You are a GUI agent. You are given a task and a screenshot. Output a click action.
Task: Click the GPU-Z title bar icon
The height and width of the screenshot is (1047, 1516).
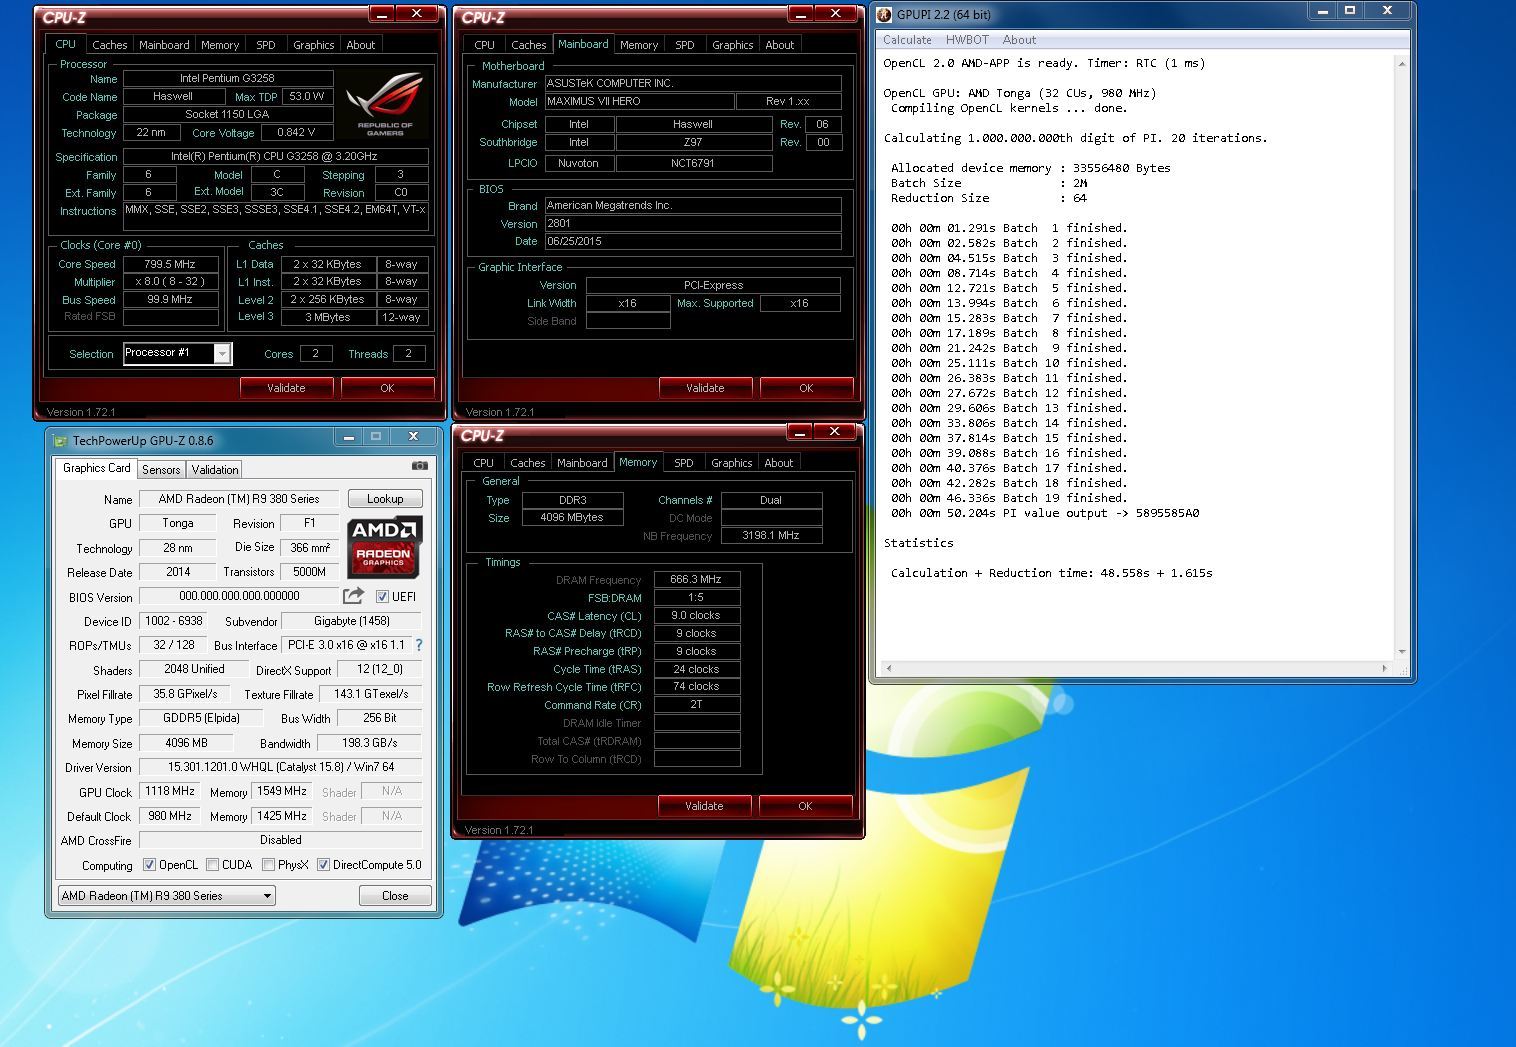(60, 440)
